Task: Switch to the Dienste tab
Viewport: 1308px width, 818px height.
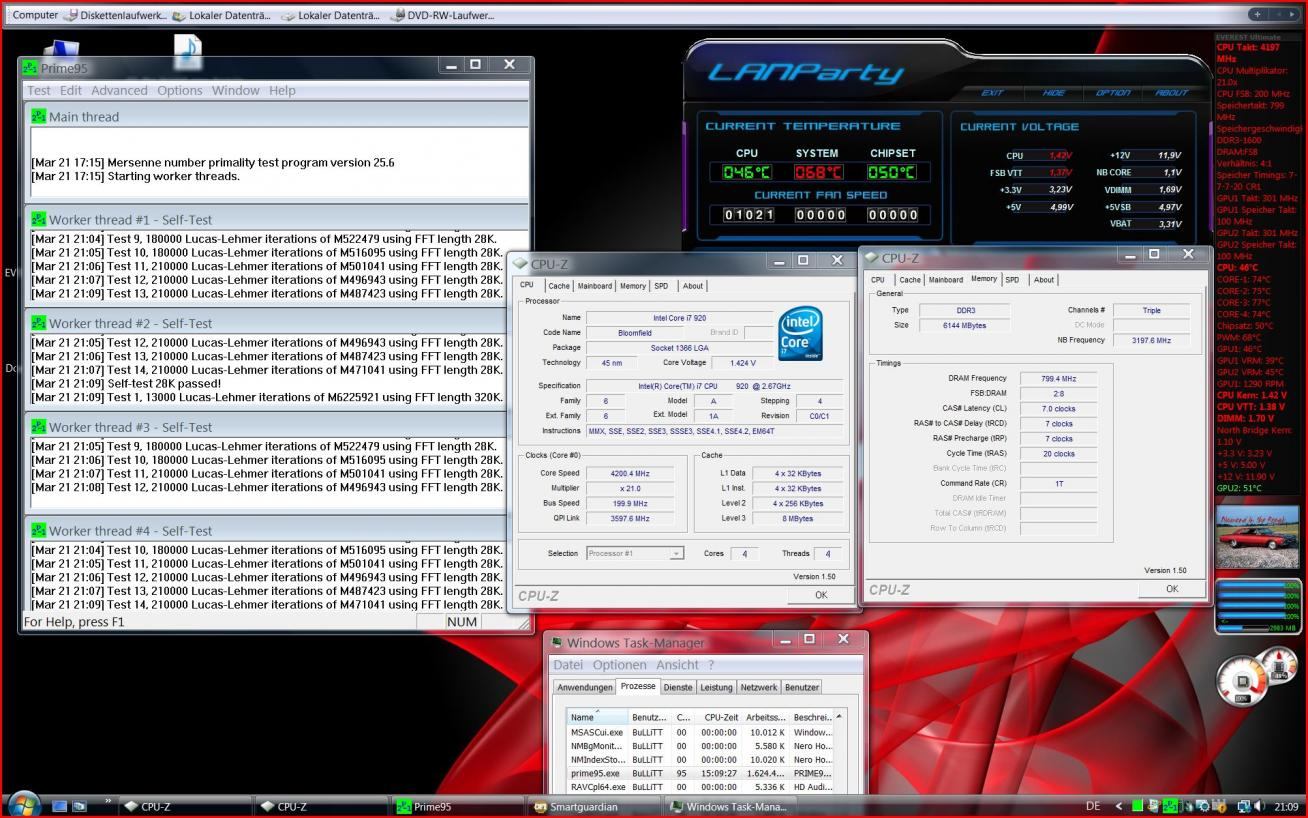Action: tap(678, 687)
